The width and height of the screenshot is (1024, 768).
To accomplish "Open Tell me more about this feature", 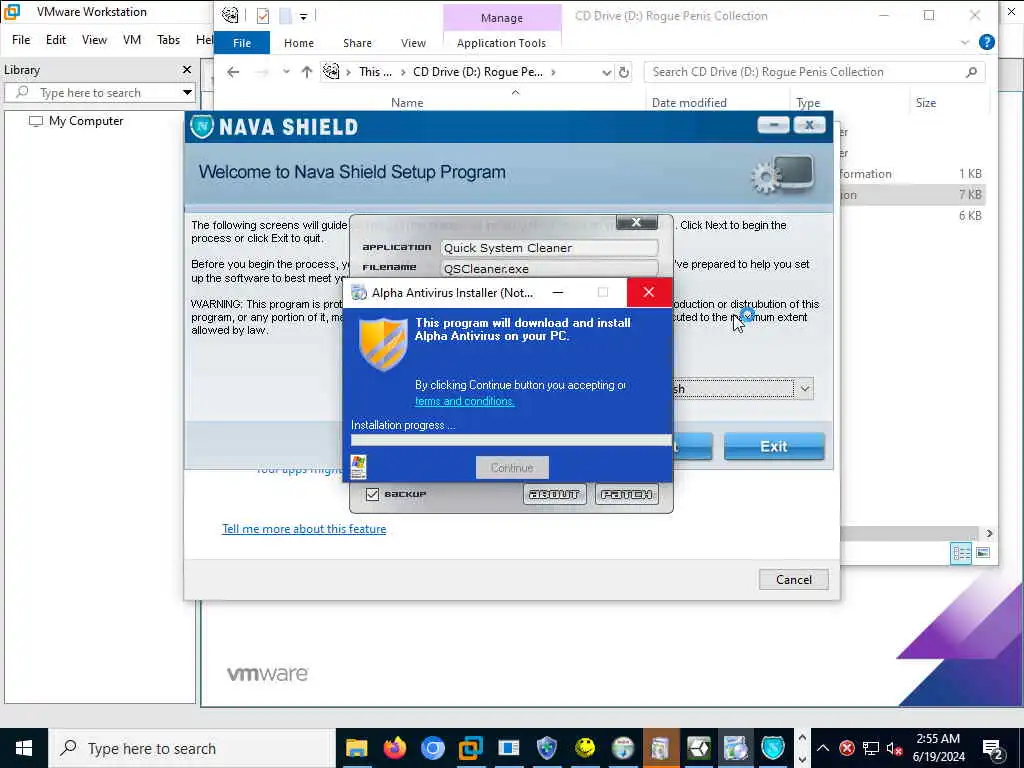I will pyautogui.click(x=304, y=529).
